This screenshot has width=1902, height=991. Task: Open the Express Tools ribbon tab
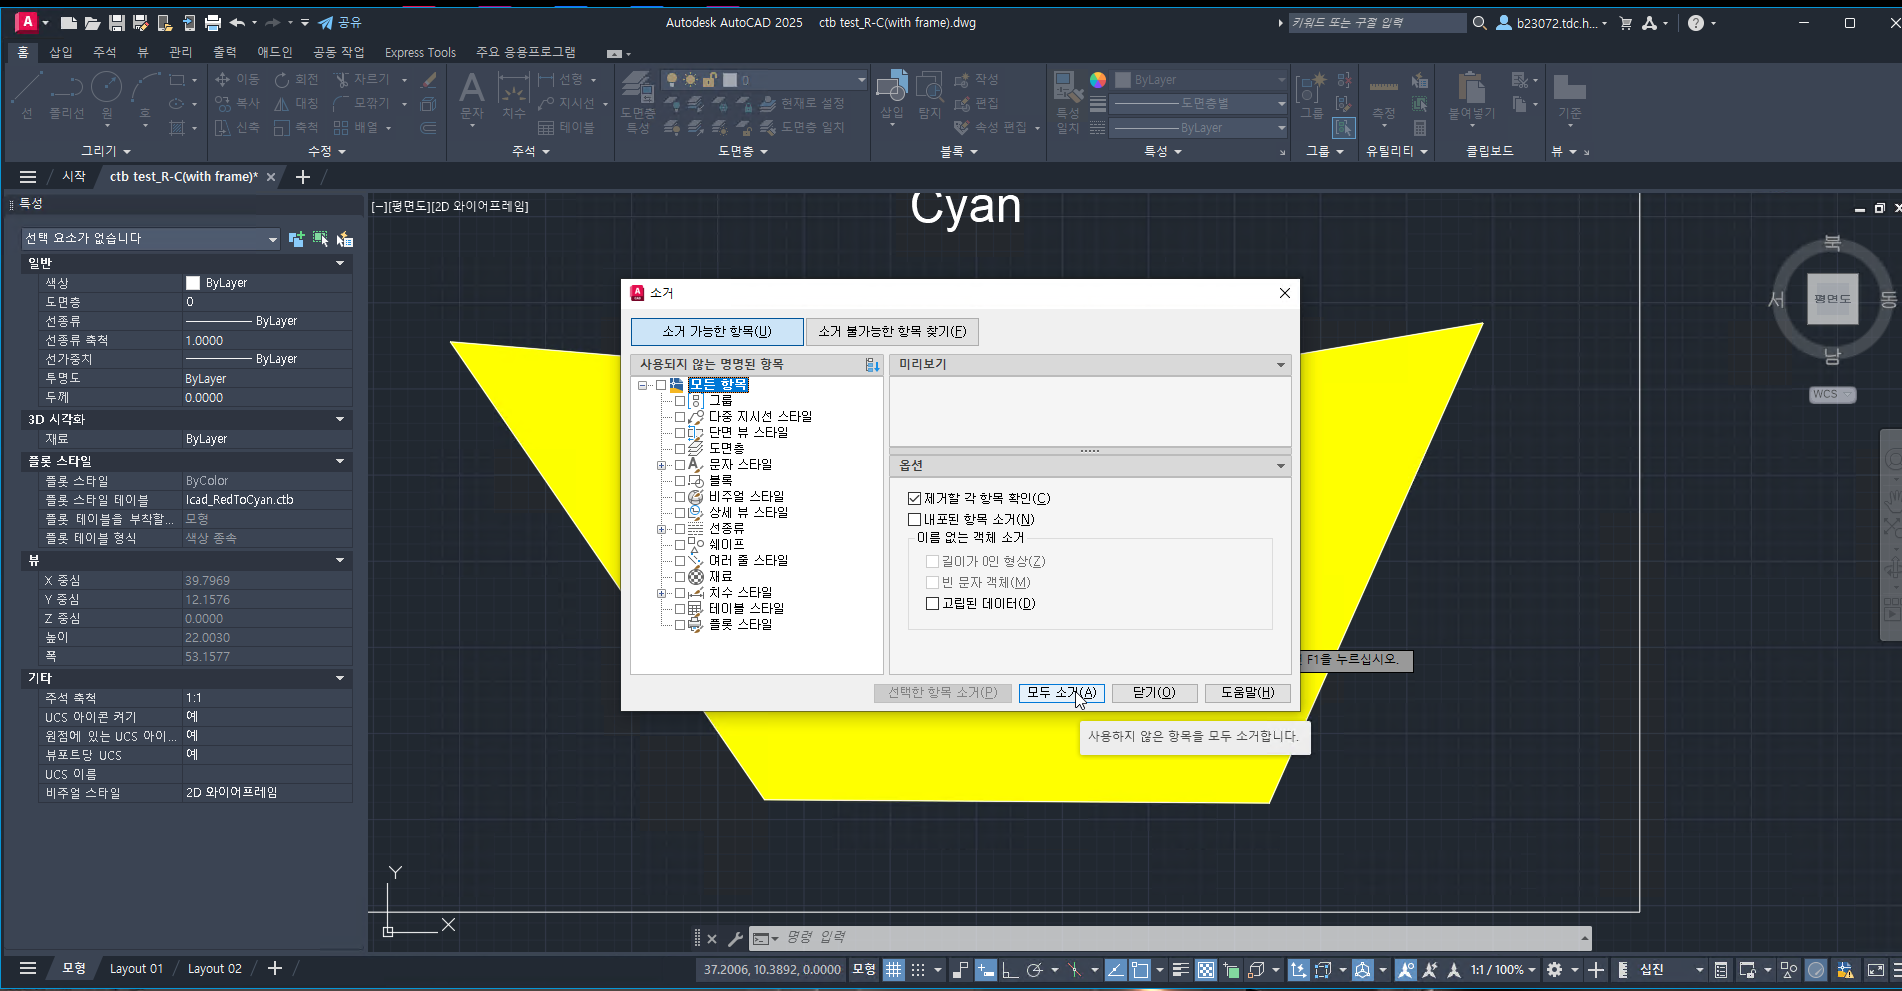(420, 52)
